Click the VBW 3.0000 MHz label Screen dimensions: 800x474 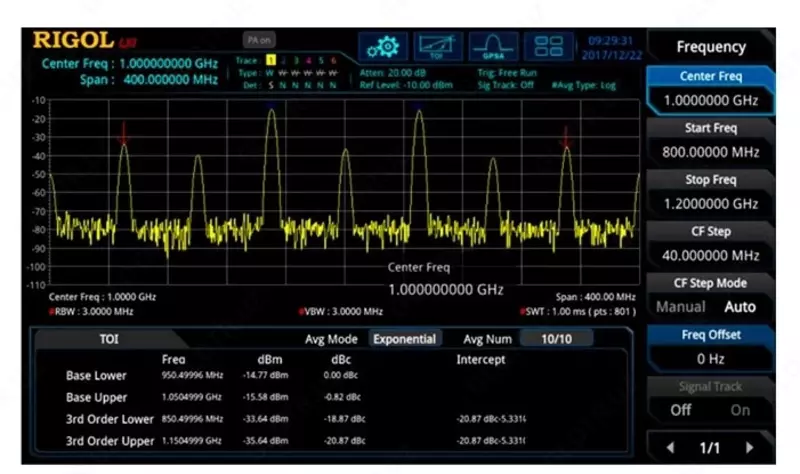pyautogui.click(x=341, y=312)
